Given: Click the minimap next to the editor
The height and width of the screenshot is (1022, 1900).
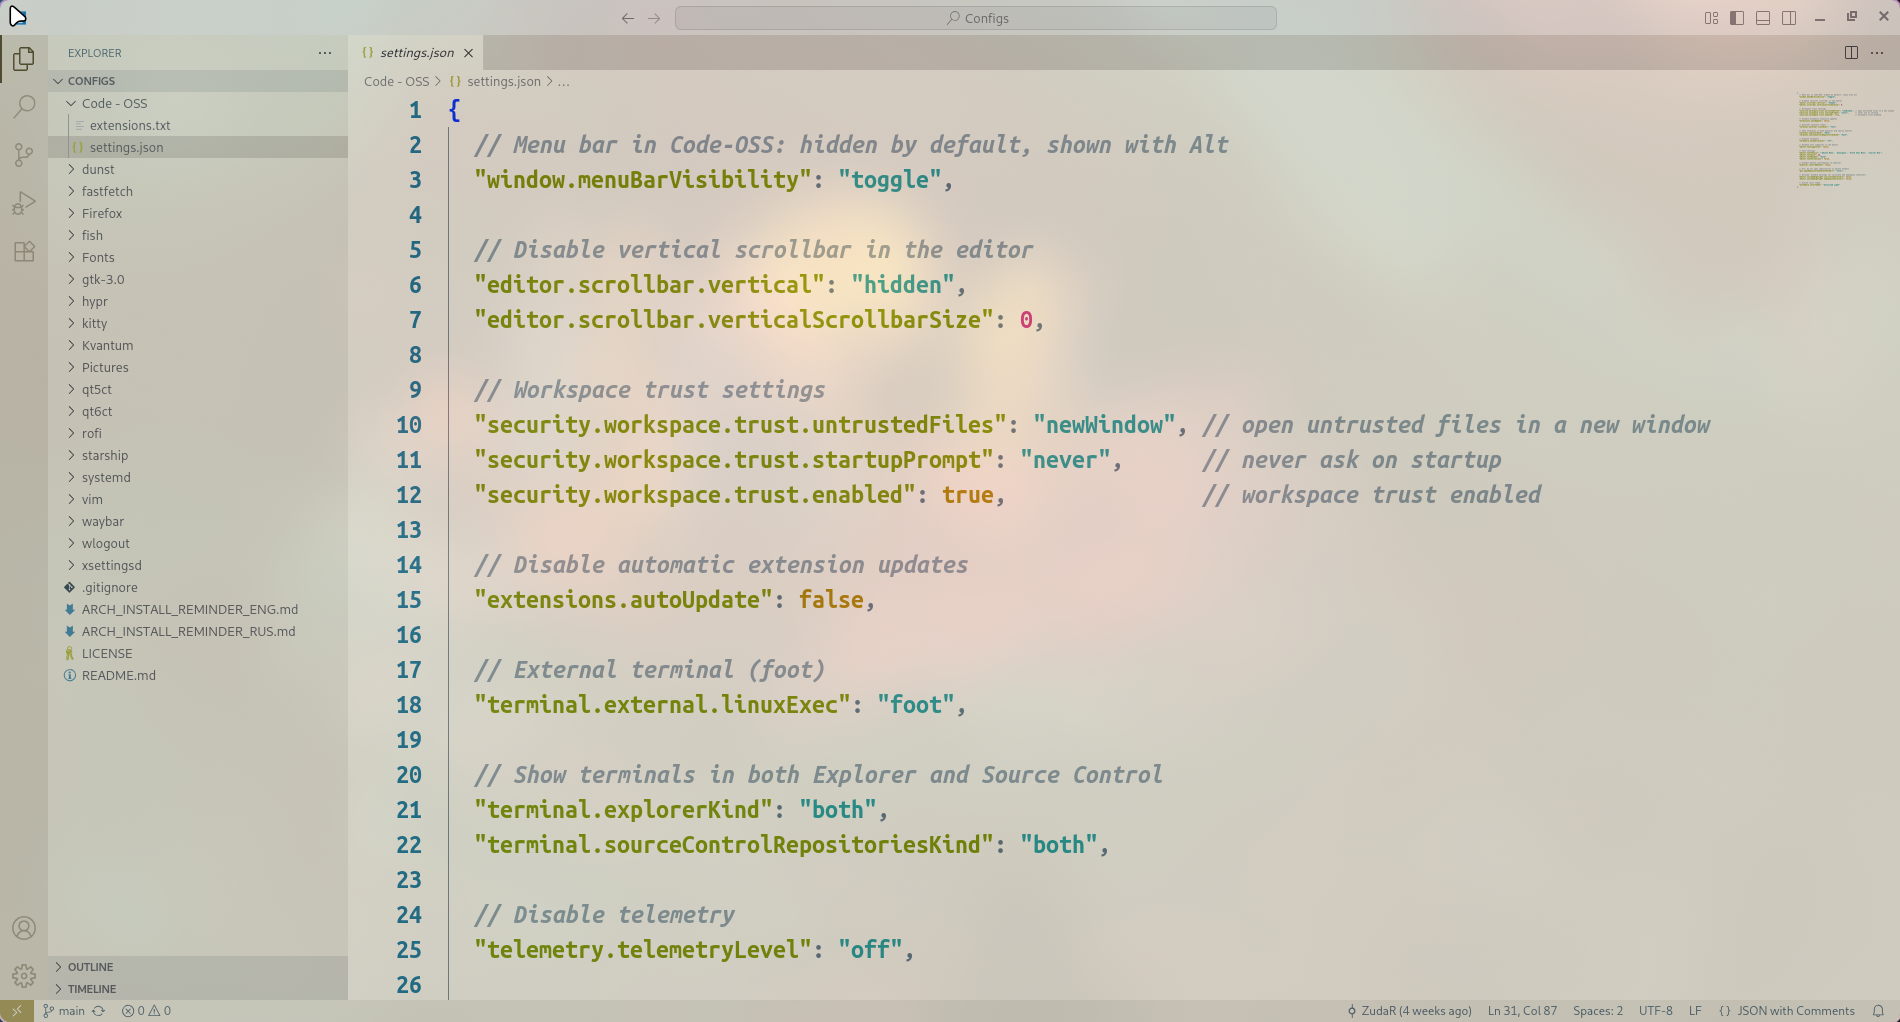Looking at the screenshot, I should (1840, 140).
